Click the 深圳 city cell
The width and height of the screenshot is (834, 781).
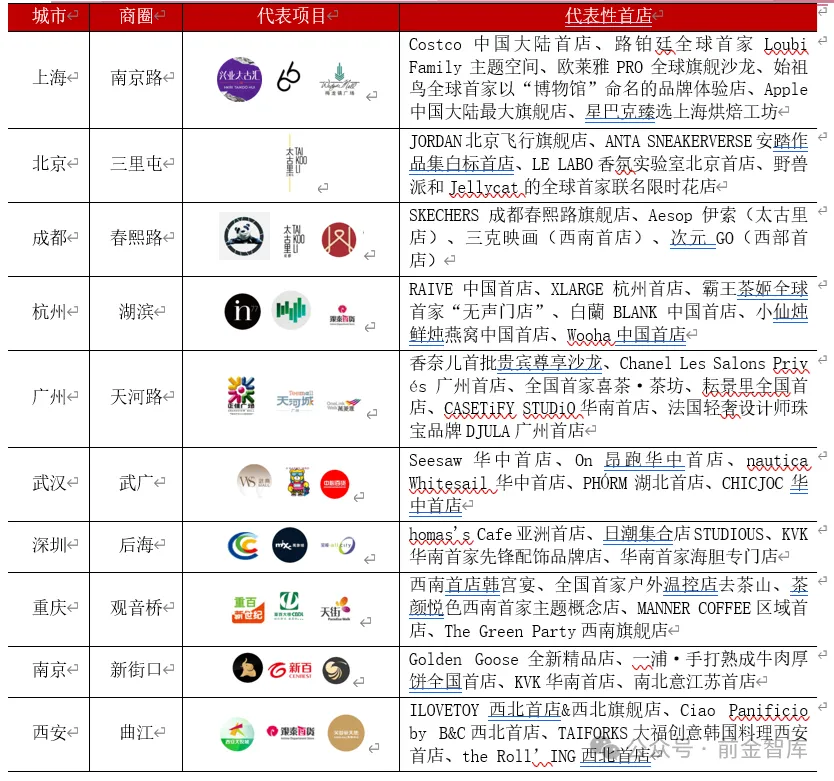[x=49, y=545]
